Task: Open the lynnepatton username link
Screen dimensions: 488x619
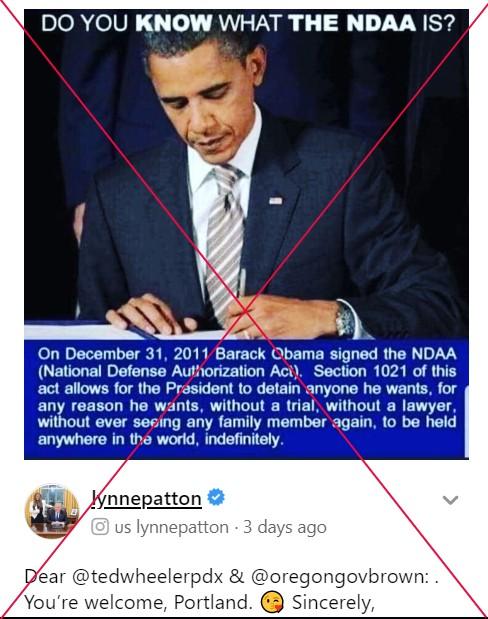Action: [x=146, y=499]
